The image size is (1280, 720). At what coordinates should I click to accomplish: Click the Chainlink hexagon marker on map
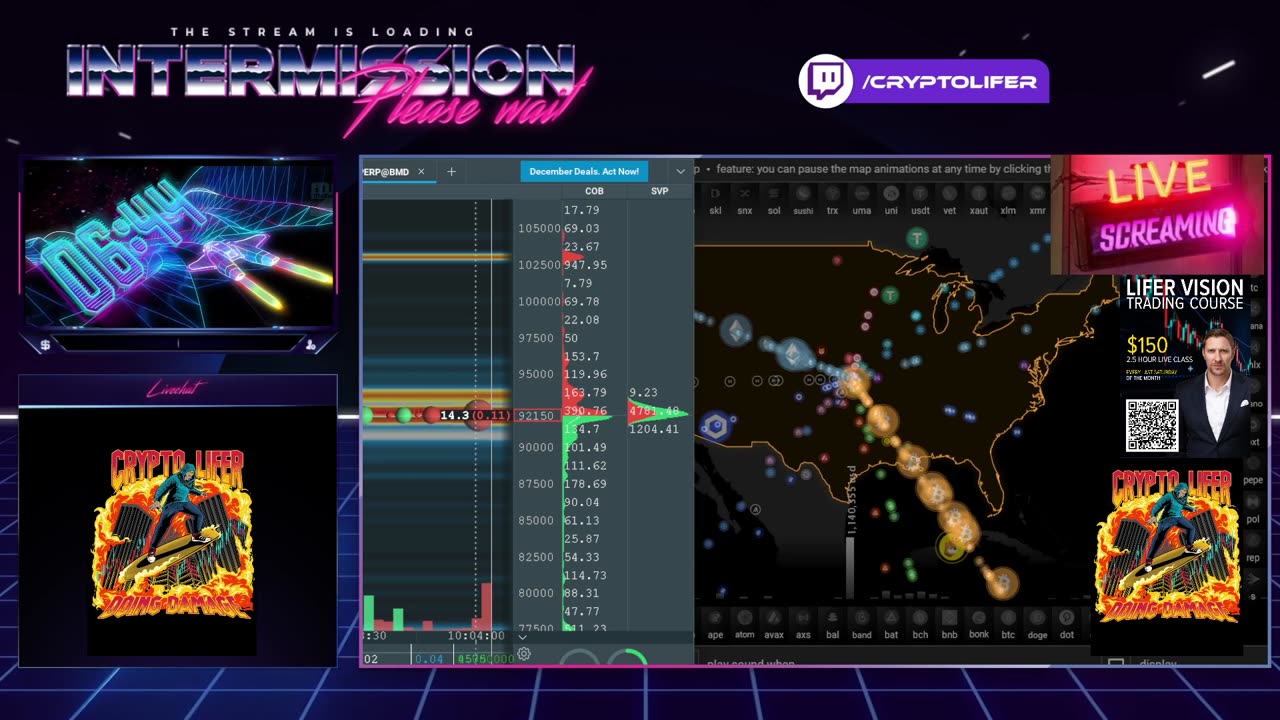coord(715,427)
